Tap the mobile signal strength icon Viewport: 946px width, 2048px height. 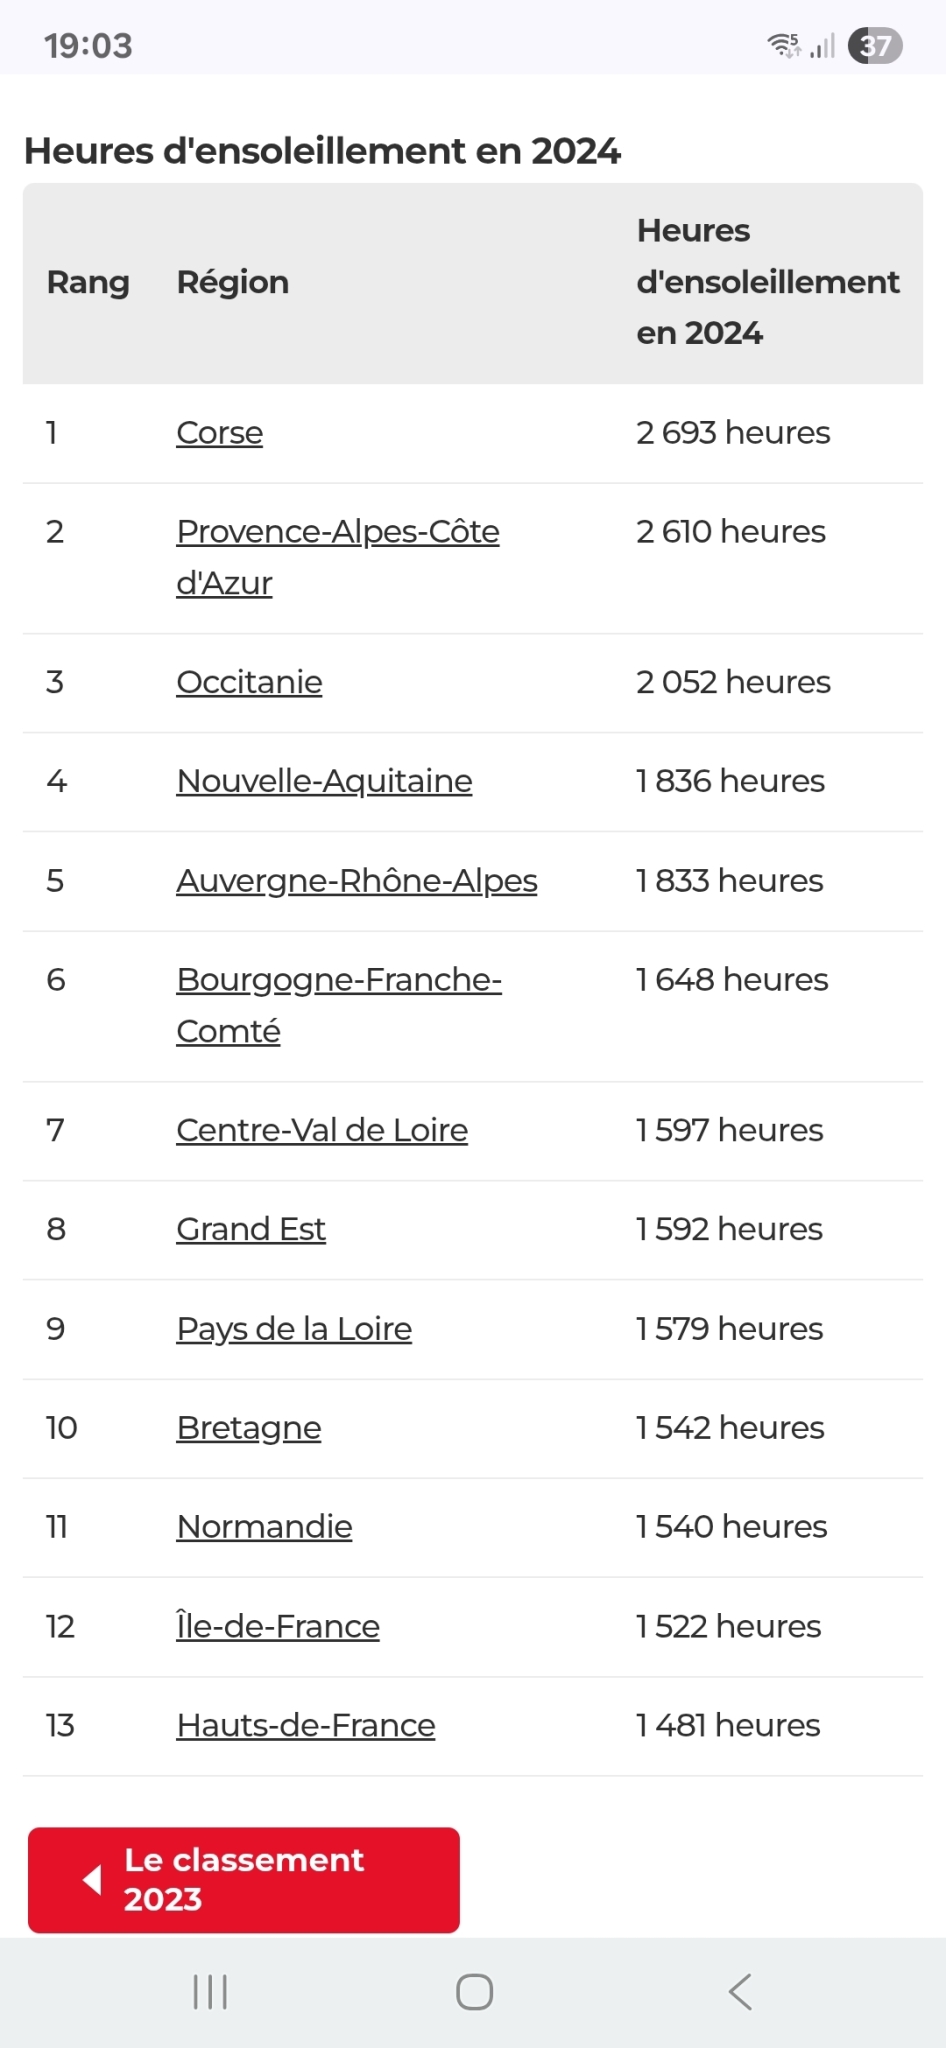(x=822, y=45)
